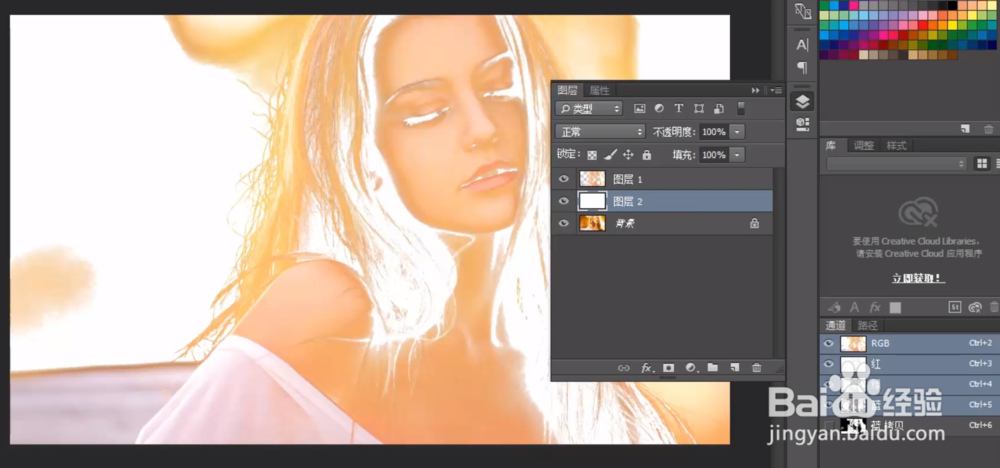Screen dimensions: 1000x468
Task: Open the 填充 fill slider arrow
Action: [737, 155]
